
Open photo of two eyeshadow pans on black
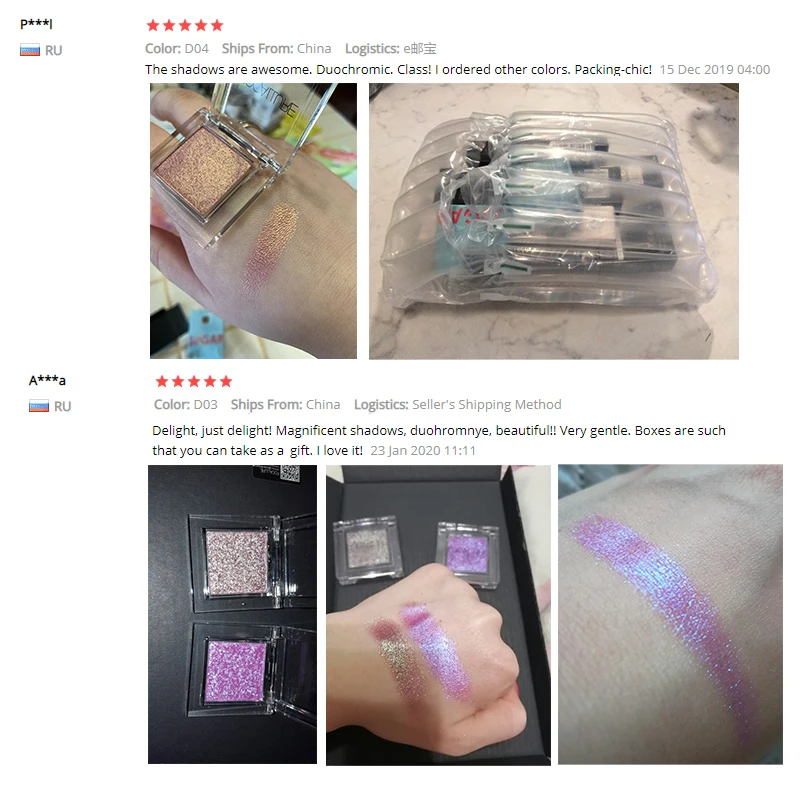click(x=232, y=614)
